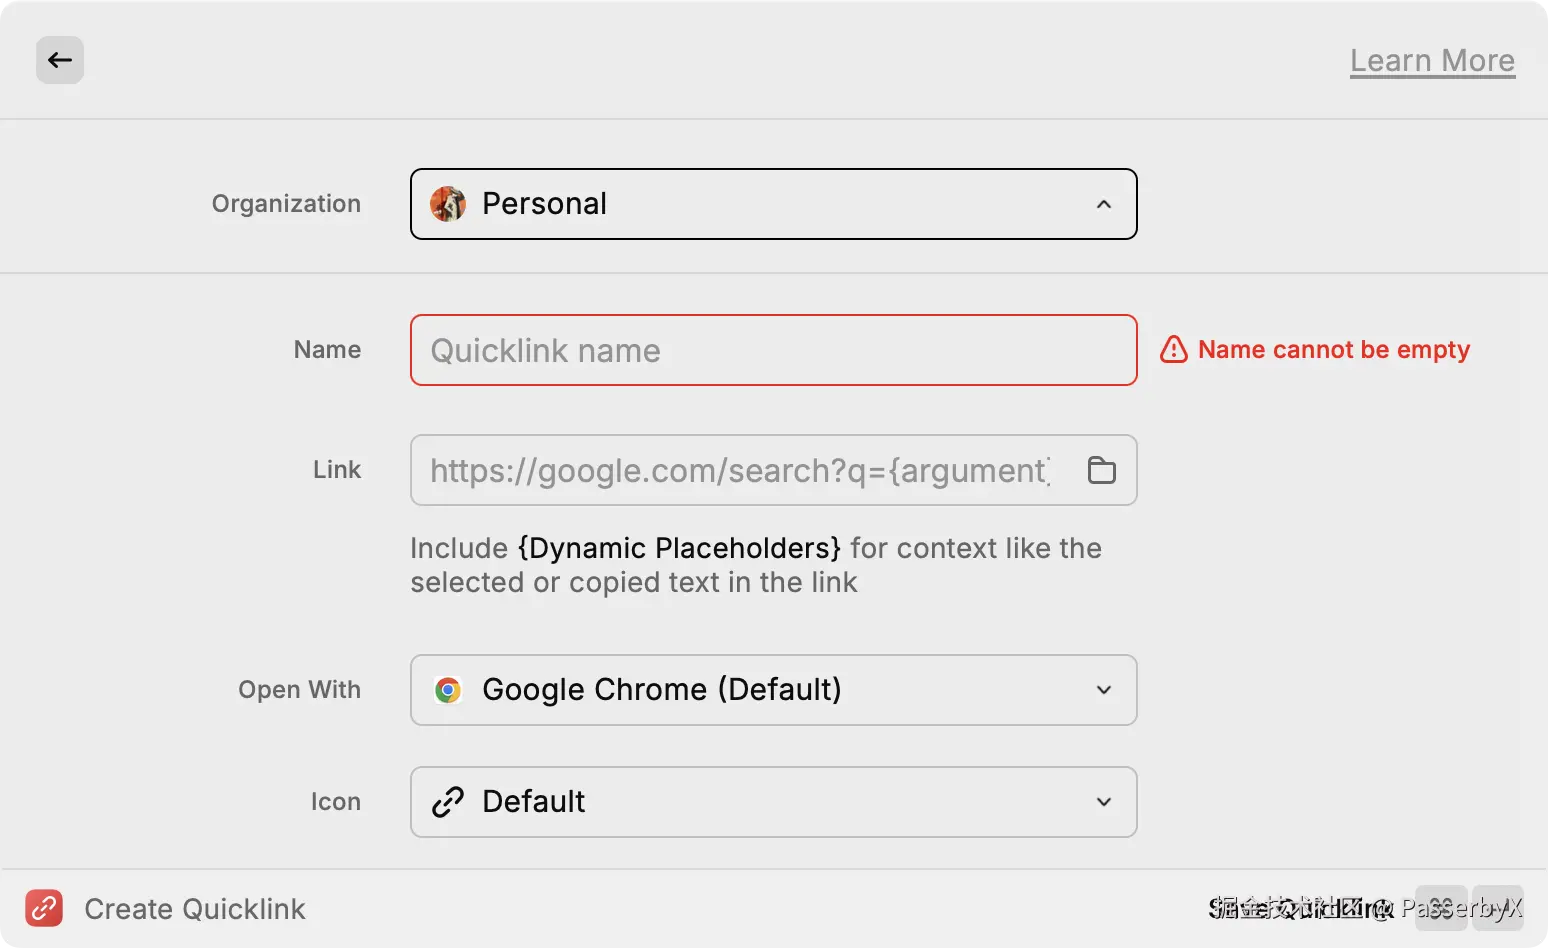The width and height of the screenshot is (1548, 948).
Task: Click the back arrow button
Action: (60, 60)
